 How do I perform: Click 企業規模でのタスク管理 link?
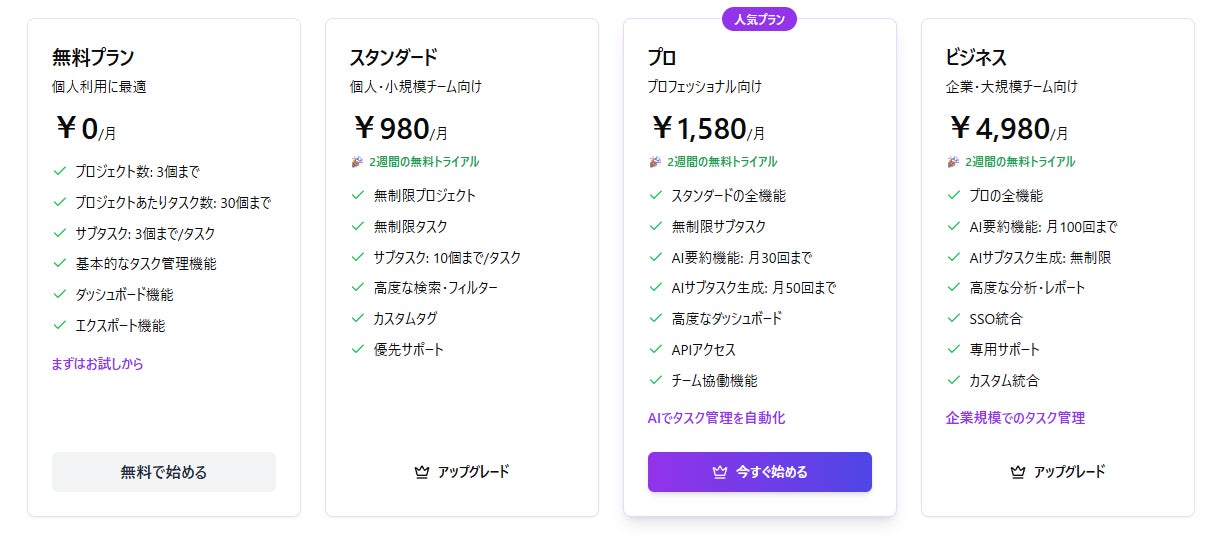tap(1015, 418)
